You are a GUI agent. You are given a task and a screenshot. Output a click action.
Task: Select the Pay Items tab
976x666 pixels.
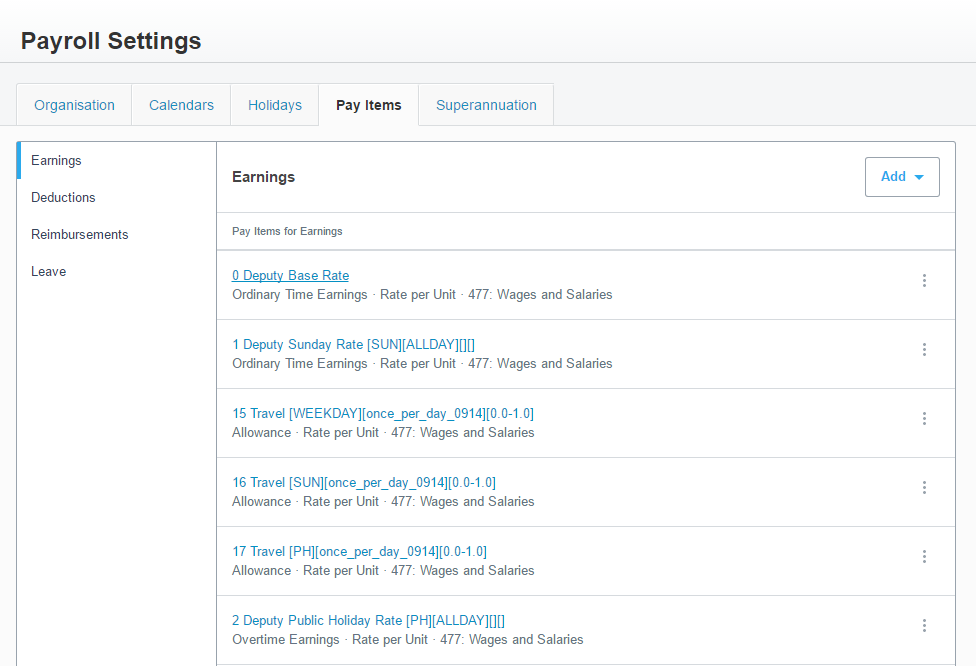369,105
